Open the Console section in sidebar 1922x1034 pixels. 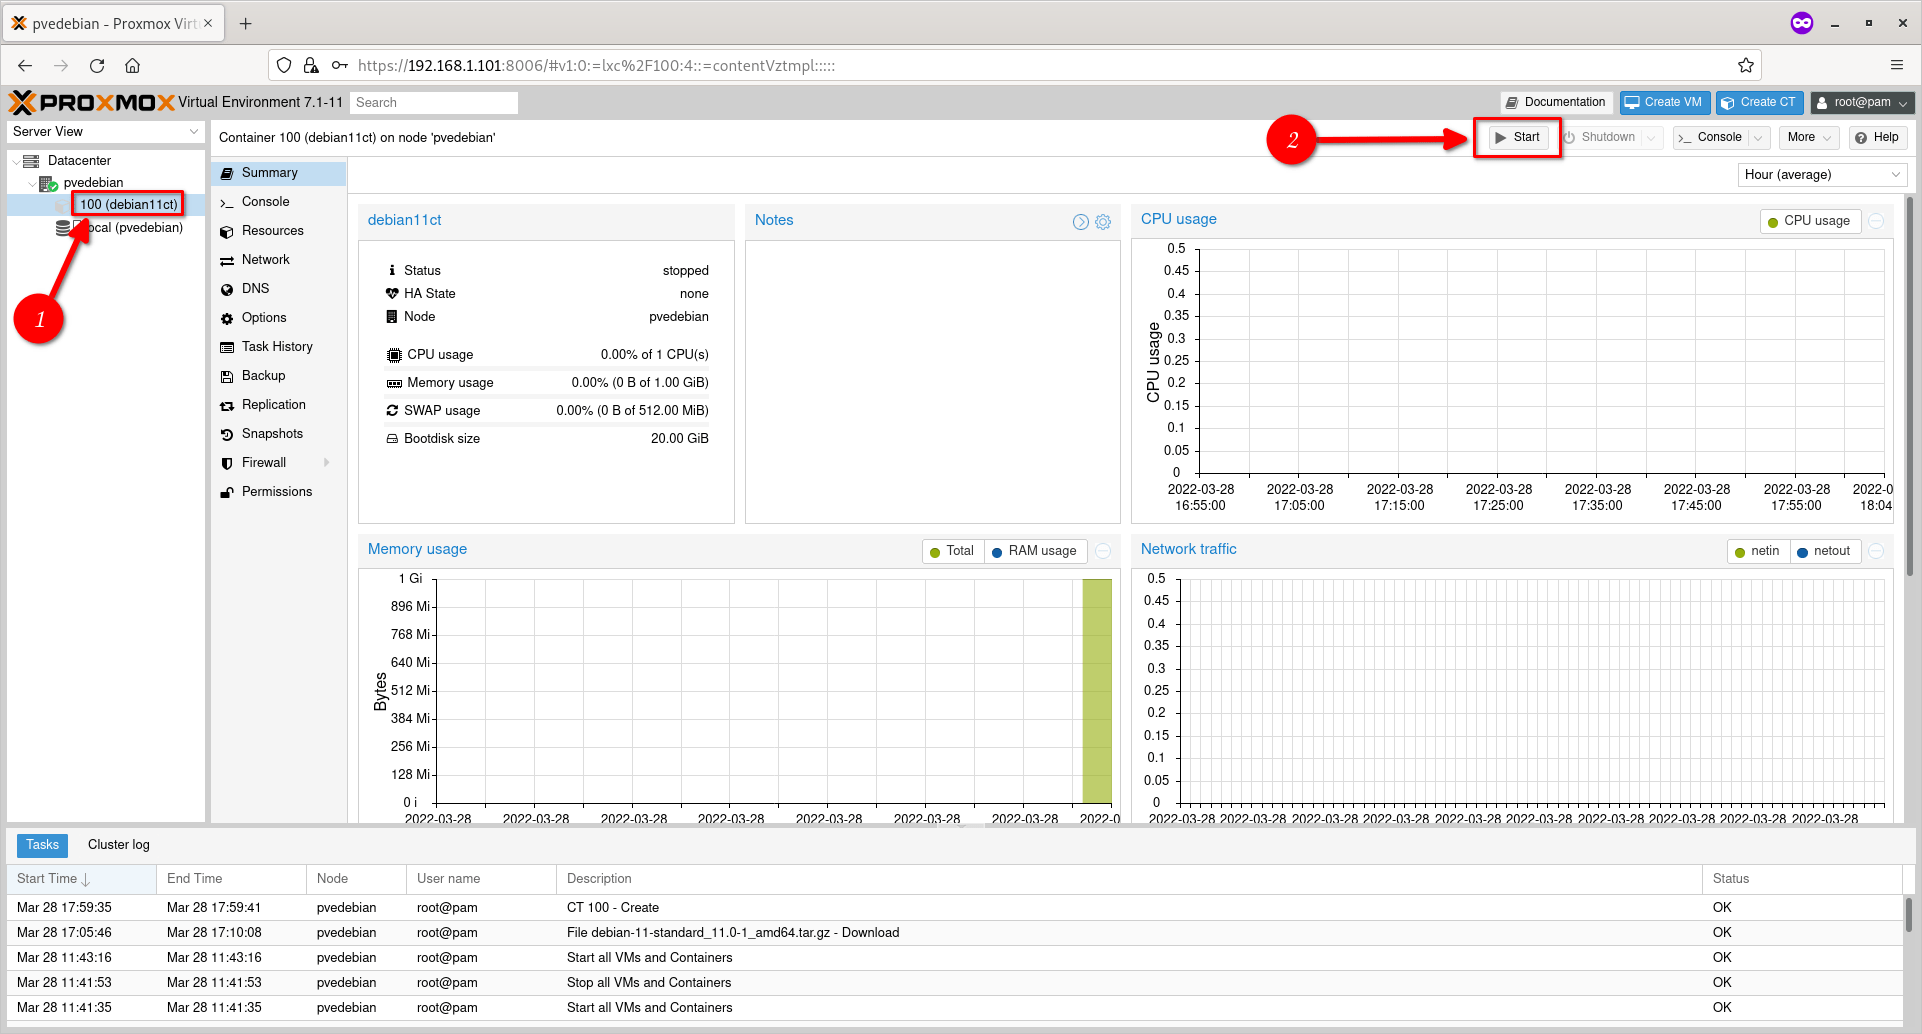point(278,202)
